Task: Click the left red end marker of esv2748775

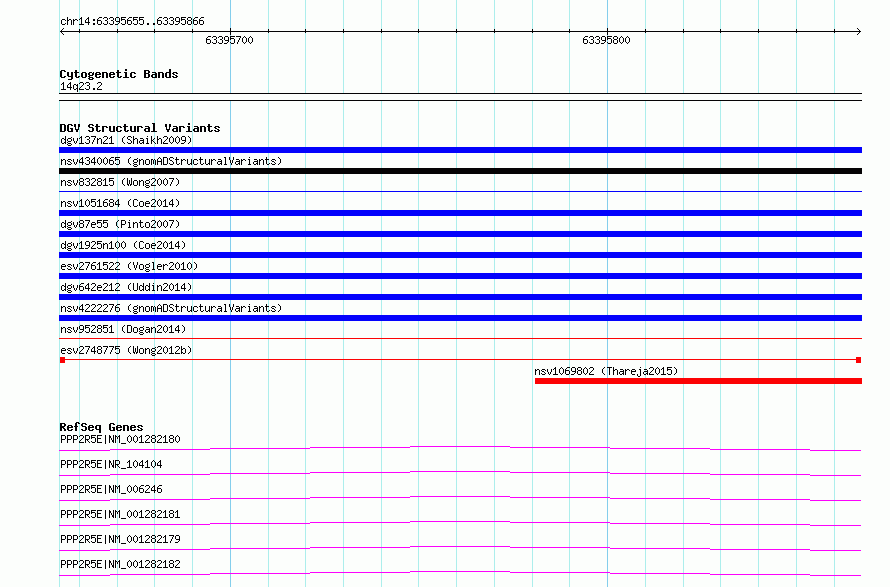Action: coord(62,360)
